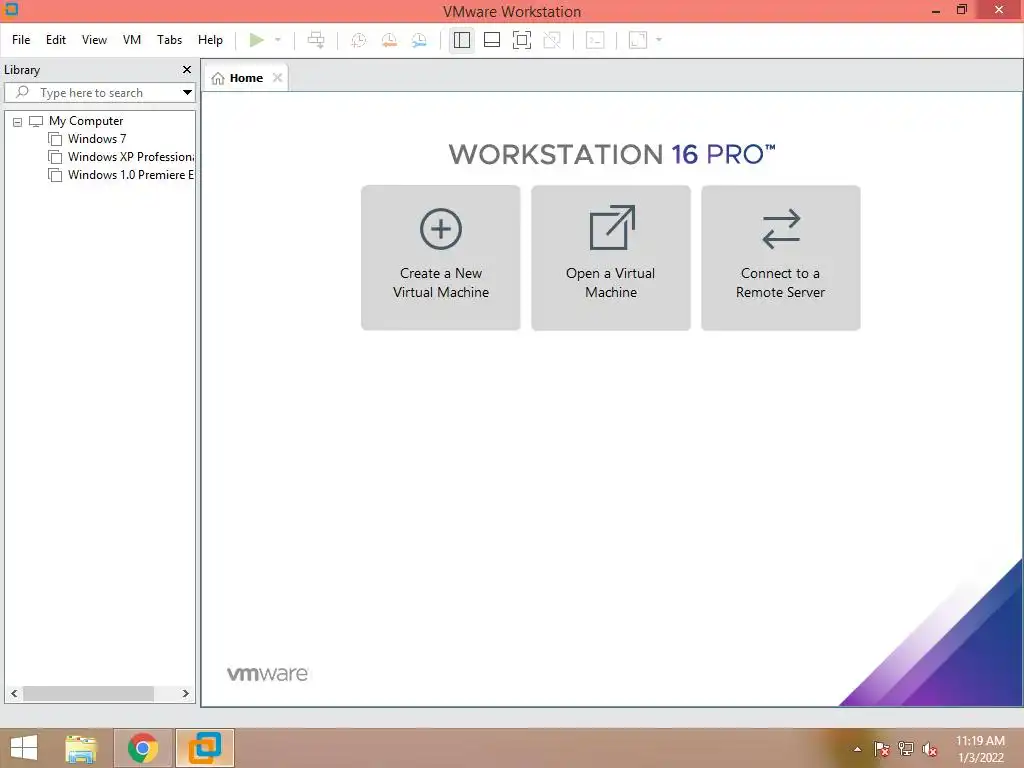Open the Help menu

coord(210,40)
